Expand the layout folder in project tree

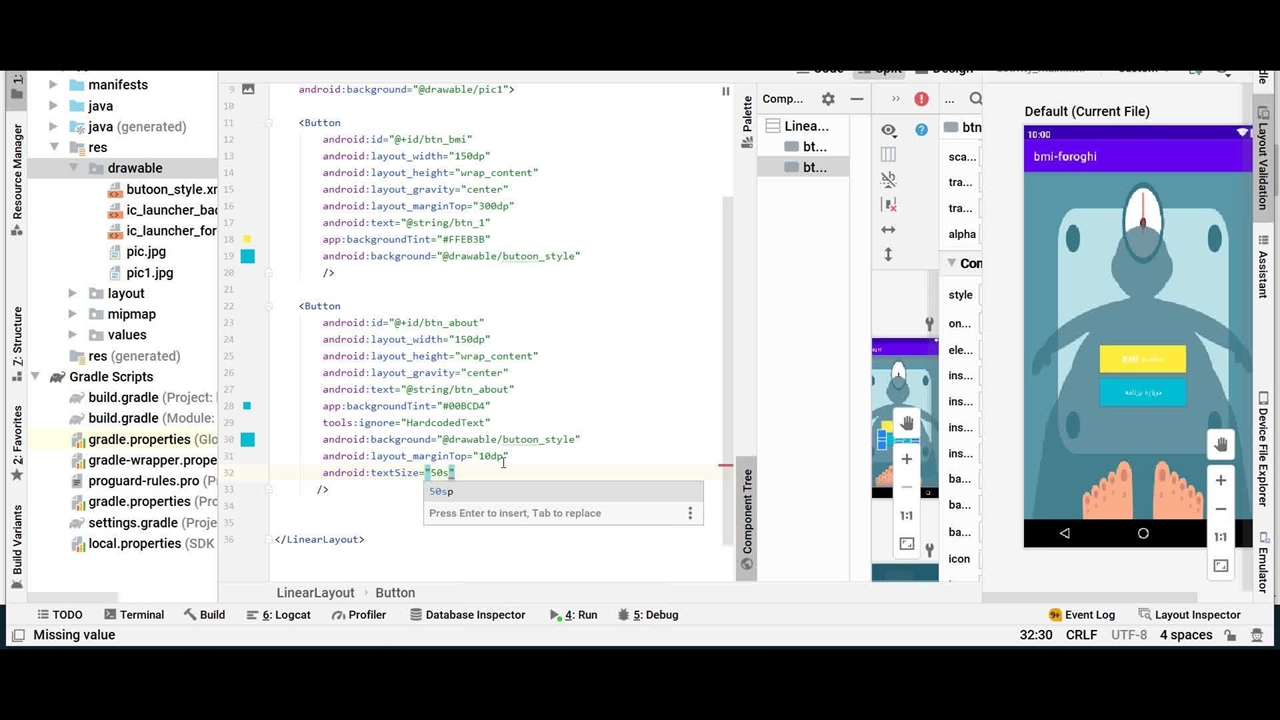coord(72,293)
